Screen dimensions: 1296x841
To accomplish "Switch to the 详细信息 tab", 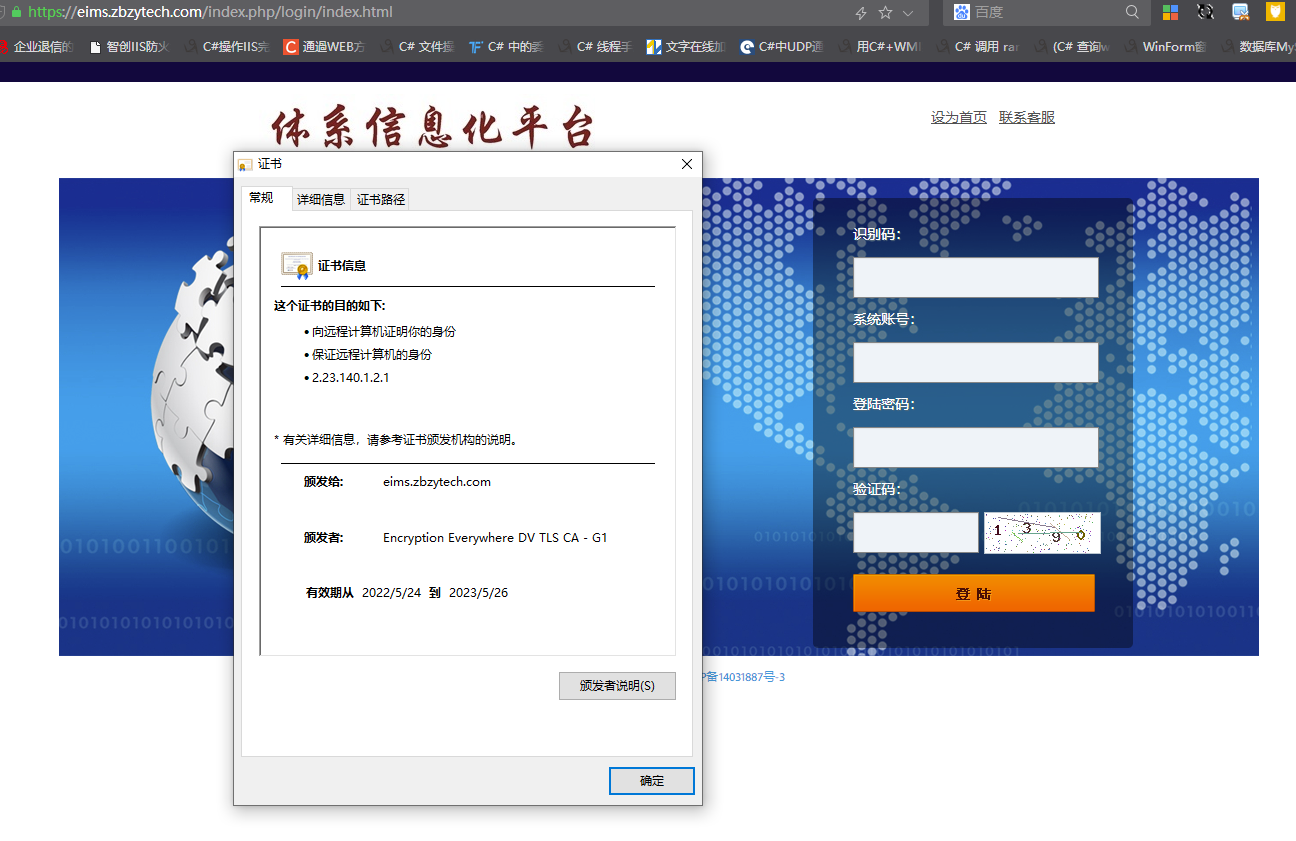I will (x=321, y=199).
